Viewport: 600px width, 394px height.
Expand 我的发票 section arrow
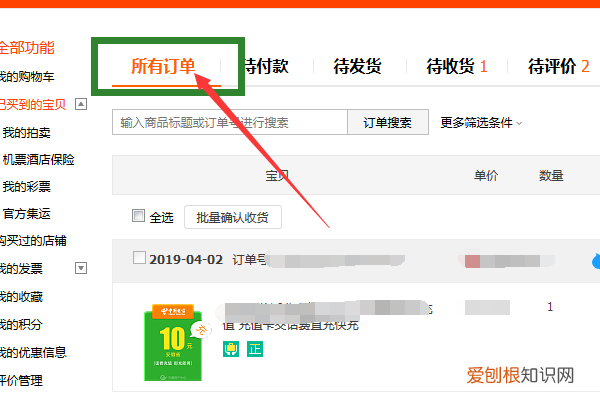81,268
